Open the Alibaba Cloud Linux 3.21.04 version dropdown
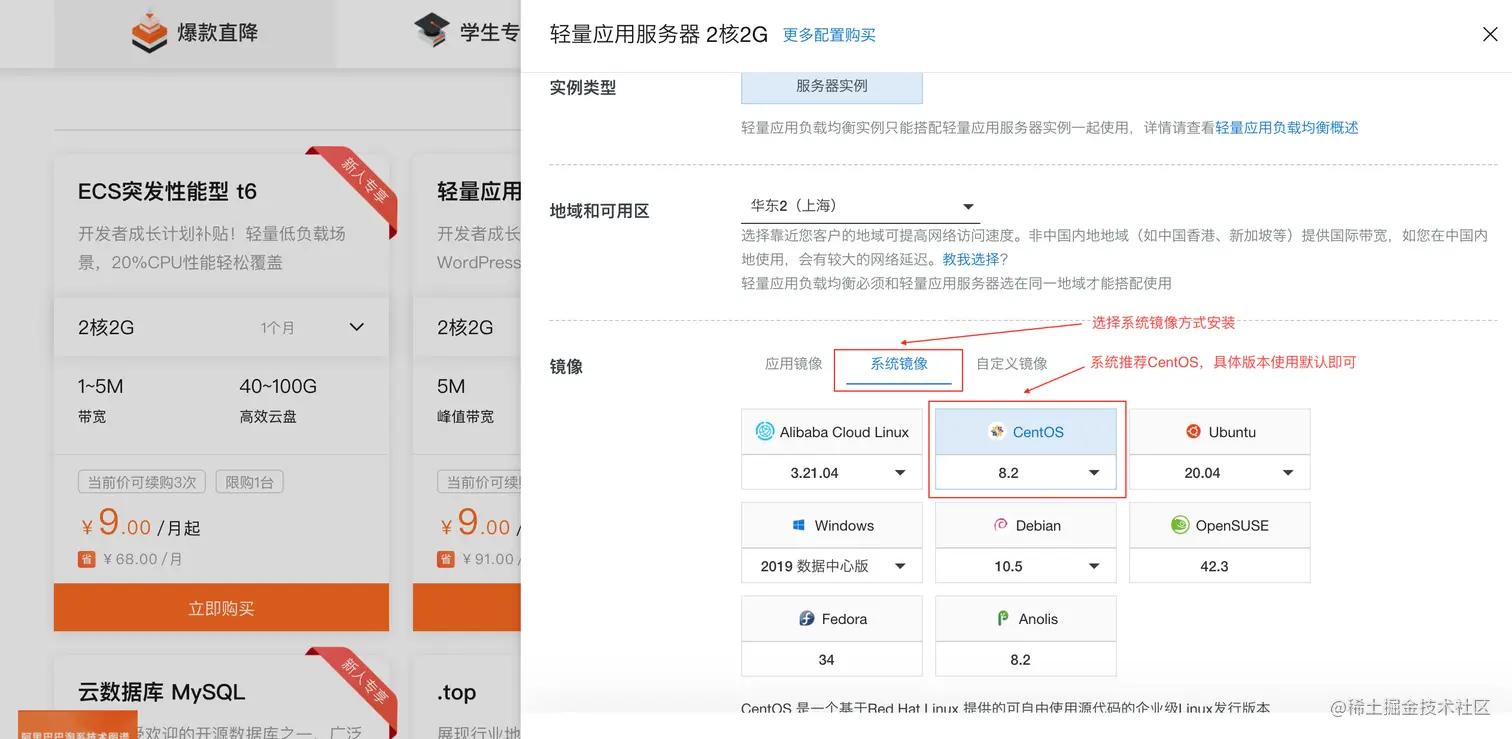 click(832, 473)
